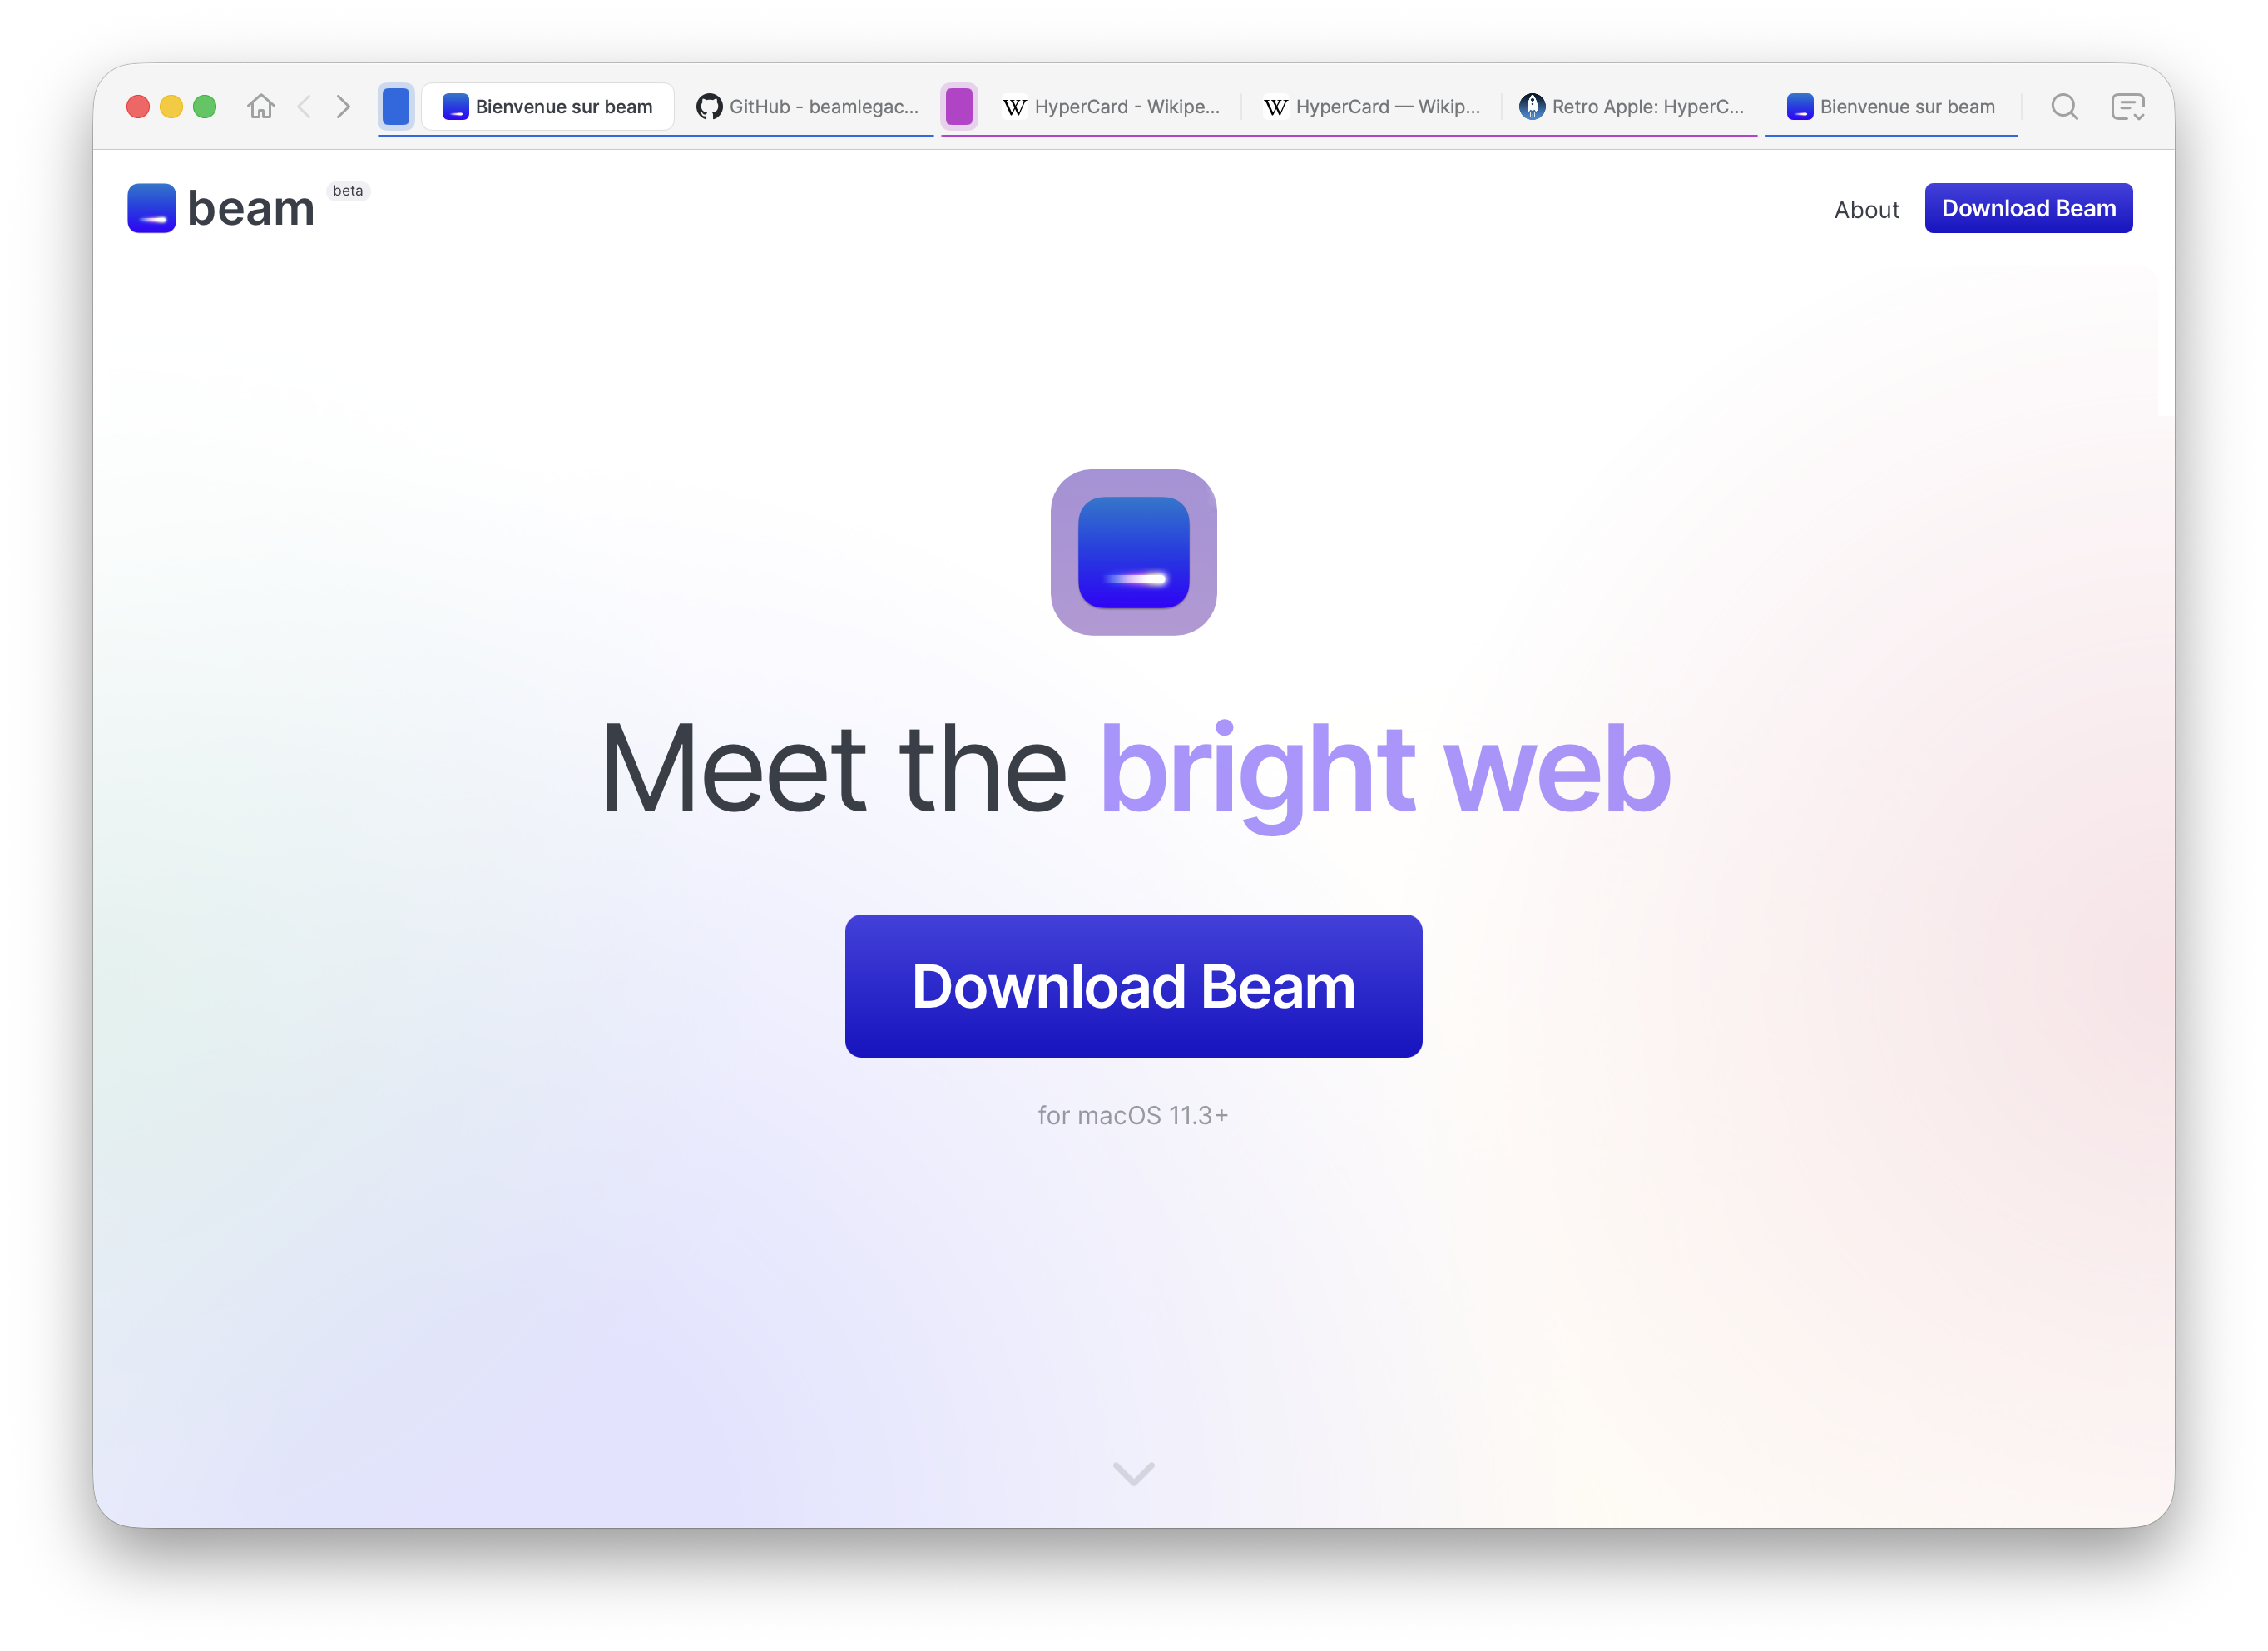This screenshot has height=1651, width=2268.
Task: Minimize window with the yellow button
Action: (171, 106)
